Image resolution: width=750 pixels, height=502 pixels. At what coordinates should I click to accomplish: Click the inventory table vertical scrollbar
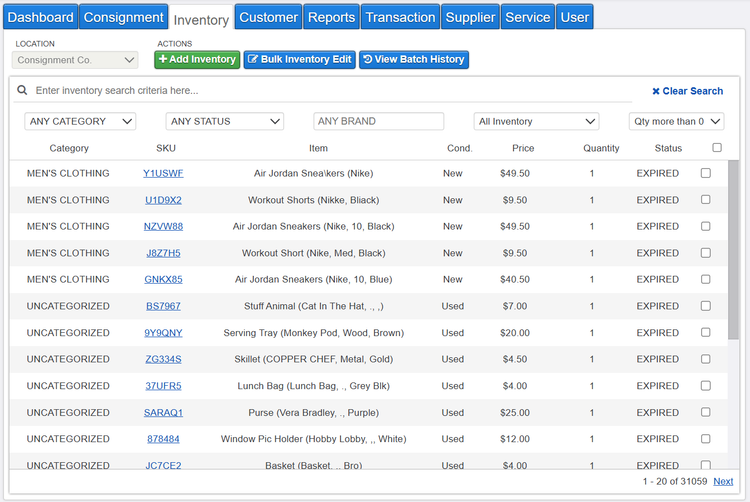(734, 260)
